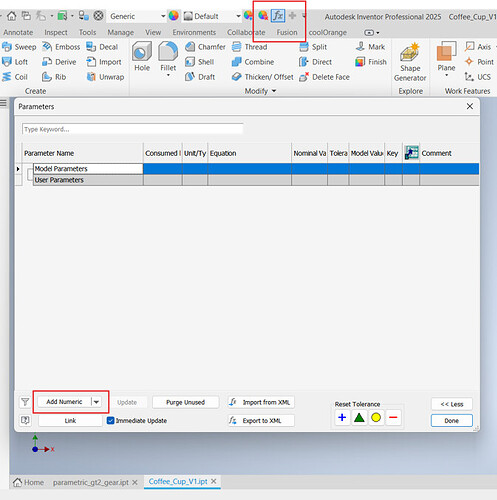497x500 pixels.
Task: Toggle the Immediate Update checkbox
Action: click(111, 421)
